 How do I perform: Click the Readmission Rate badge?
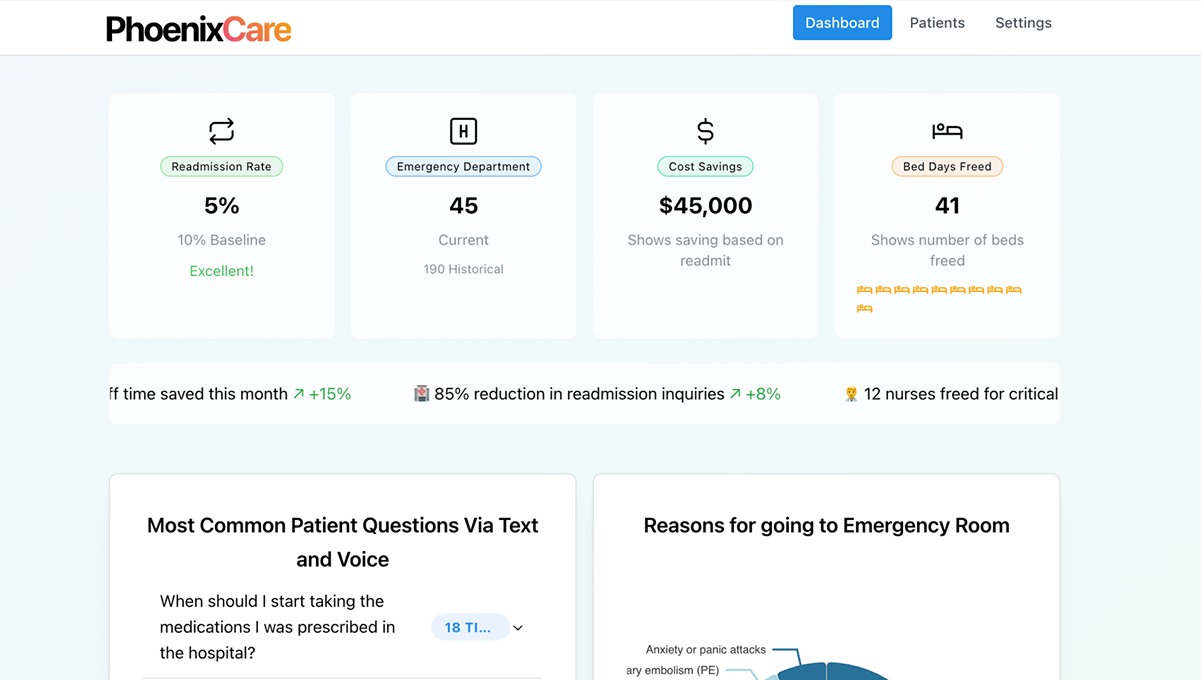tap(221, 167)
